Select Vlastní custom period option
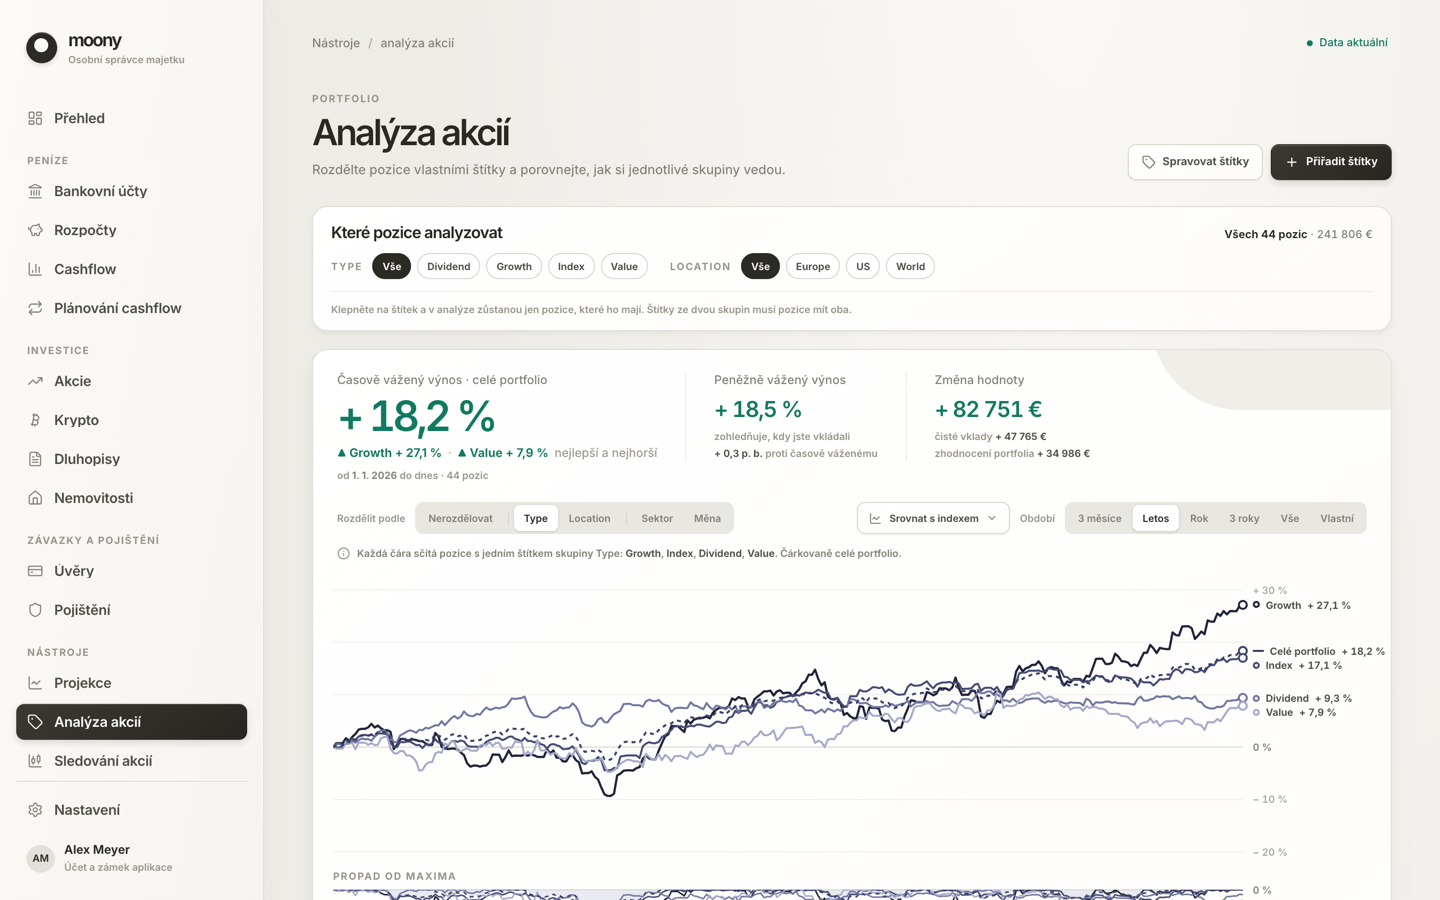The height and width of the screenshot is (900, 1440). pyautogui.click(x=1336, y=518)
